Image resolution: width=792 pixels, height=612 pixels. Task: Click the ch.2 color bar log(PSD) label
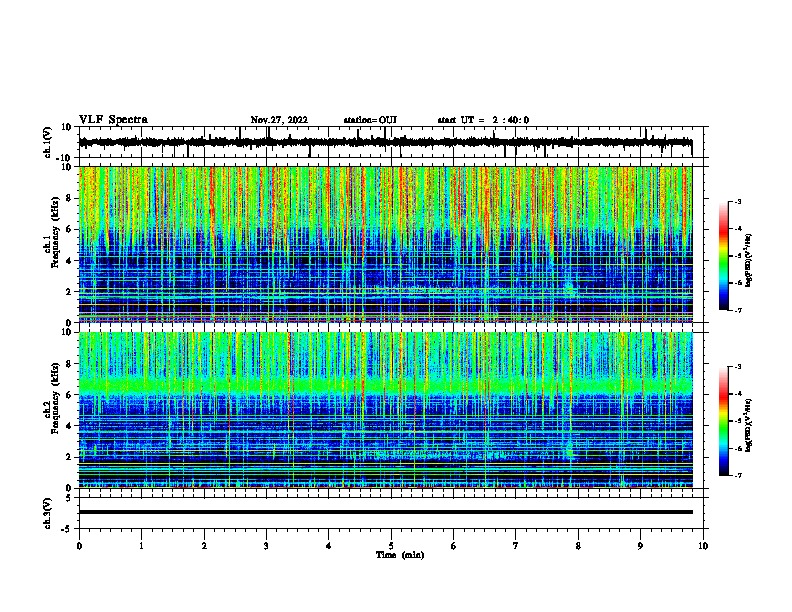coord(749,426)
